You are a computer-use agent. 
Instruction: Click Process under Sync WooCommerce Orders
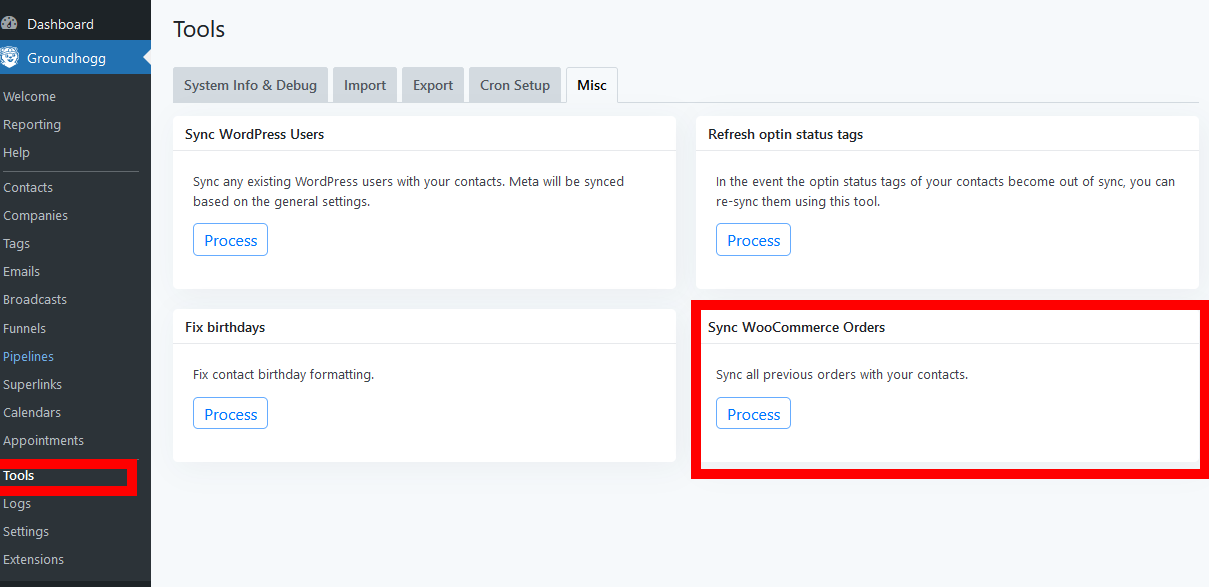point(753,414)
